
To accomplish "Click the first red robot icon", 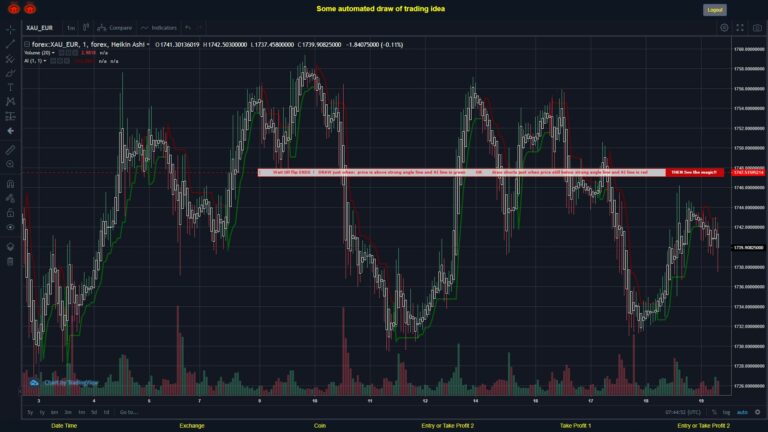I will point(14,8).
